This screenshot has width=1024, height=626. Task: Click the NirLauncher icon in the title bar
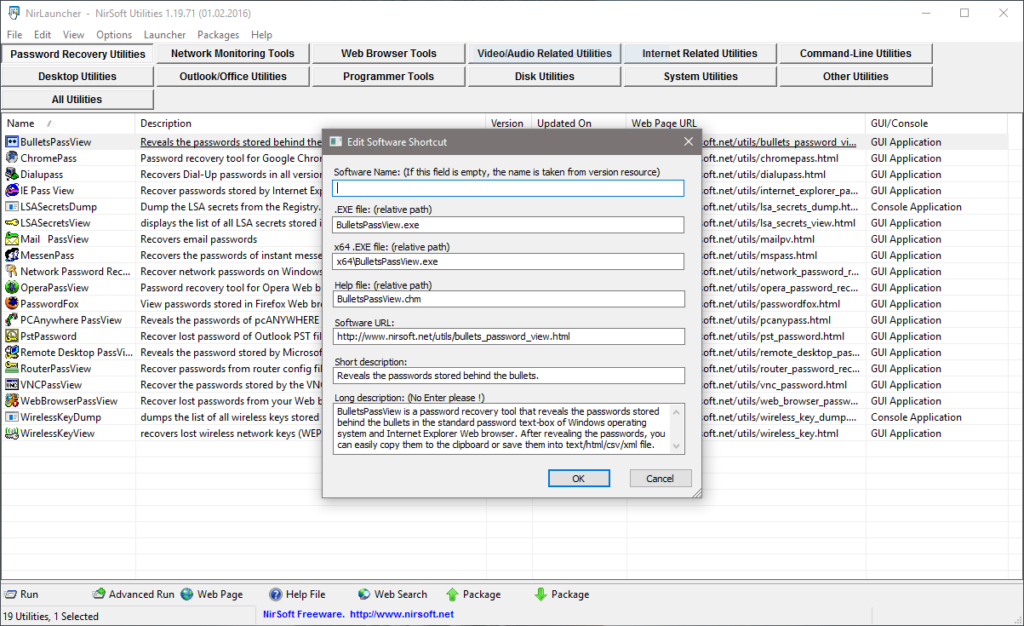(12, 13)
